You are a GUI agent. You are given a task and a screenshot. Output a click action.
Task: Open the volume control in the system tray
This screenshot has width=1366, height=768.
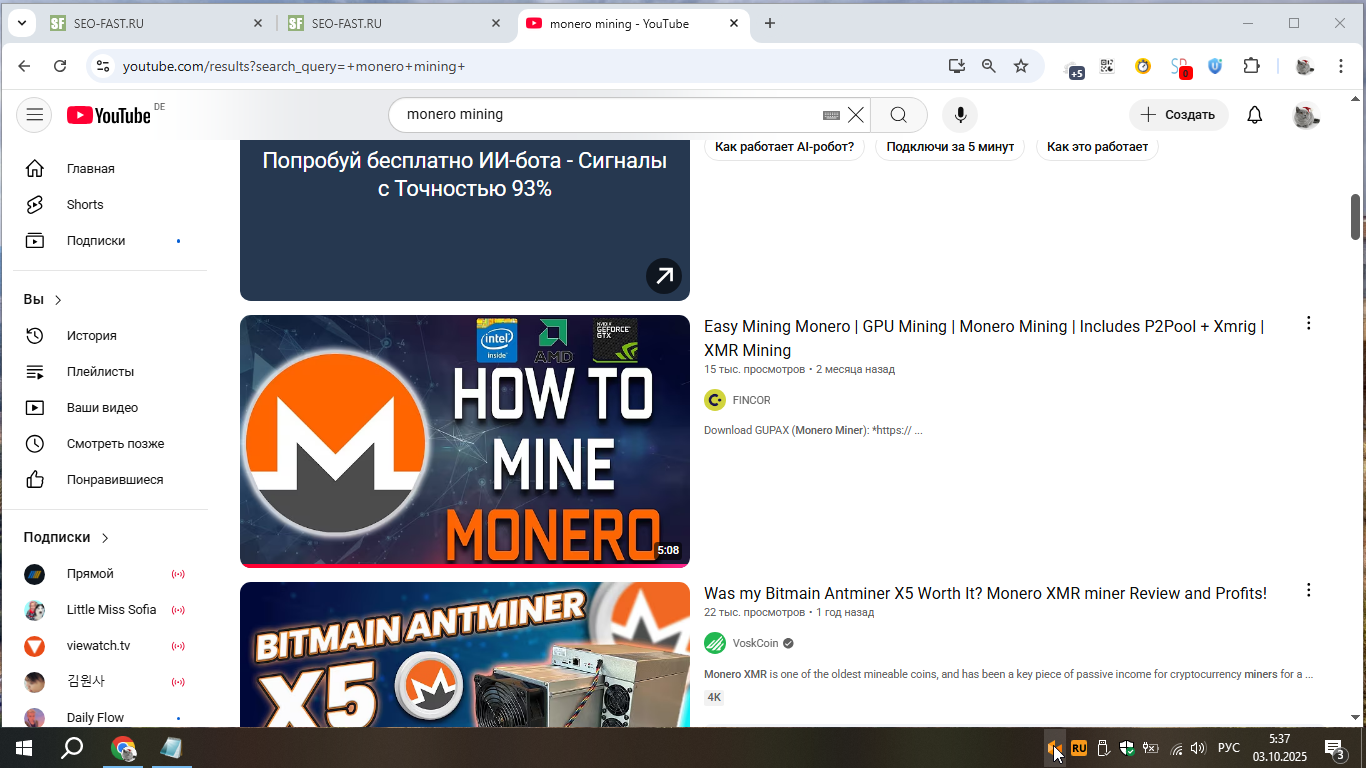click(x=1198, y=748)
